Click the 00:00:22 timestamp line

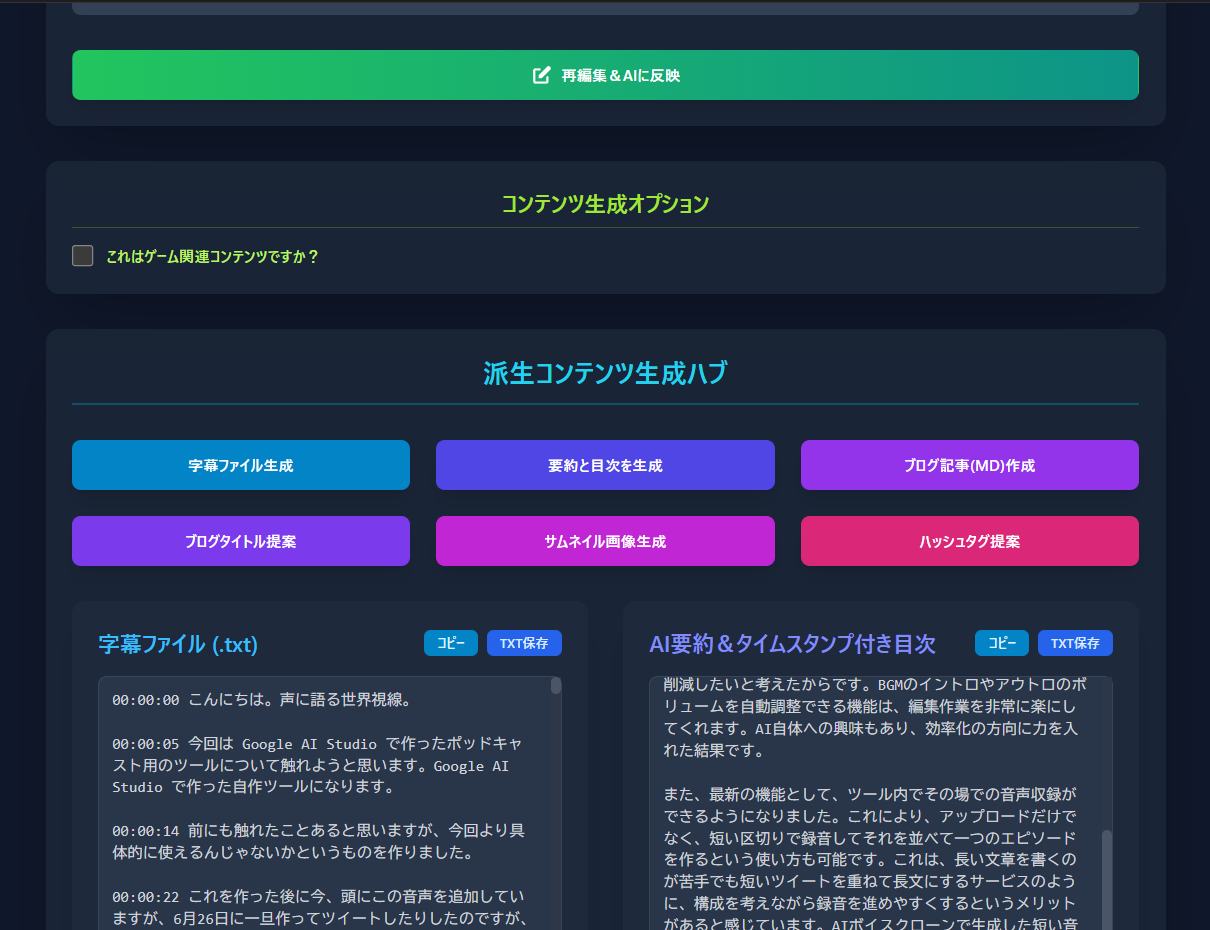[319, 907]
